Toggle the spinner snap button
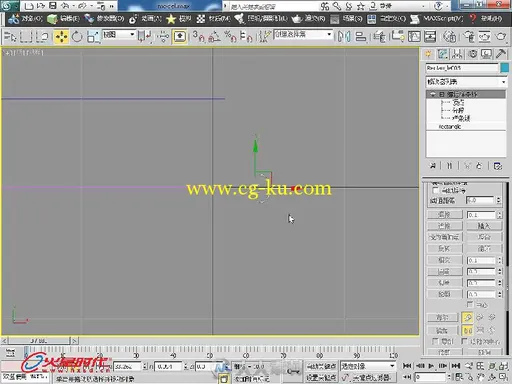This screenshot has height=384, width=512. [246, 37]
